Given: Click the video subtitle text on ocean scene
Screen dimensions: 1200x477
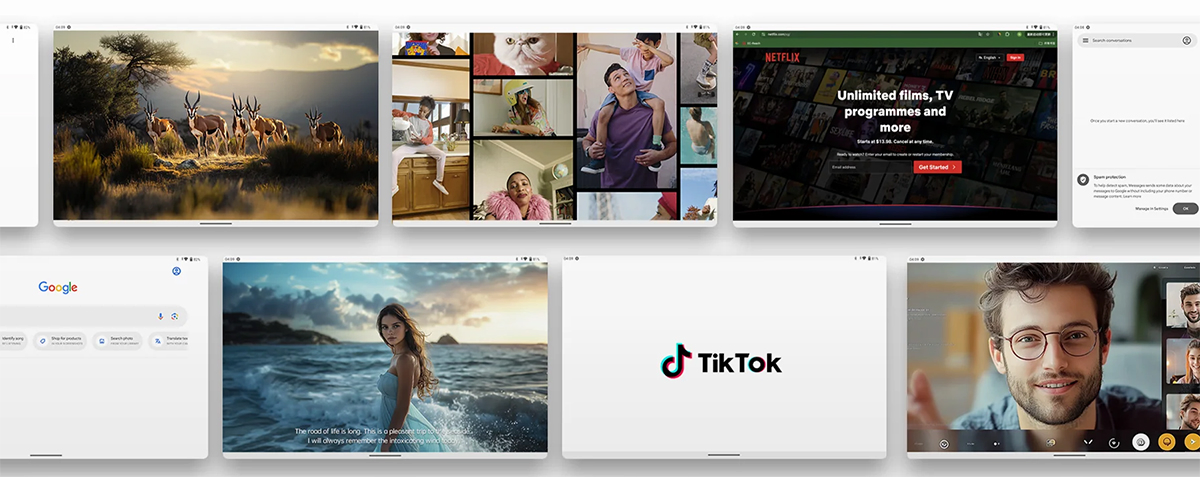Looking at the screenshot, I should (384, 436).
